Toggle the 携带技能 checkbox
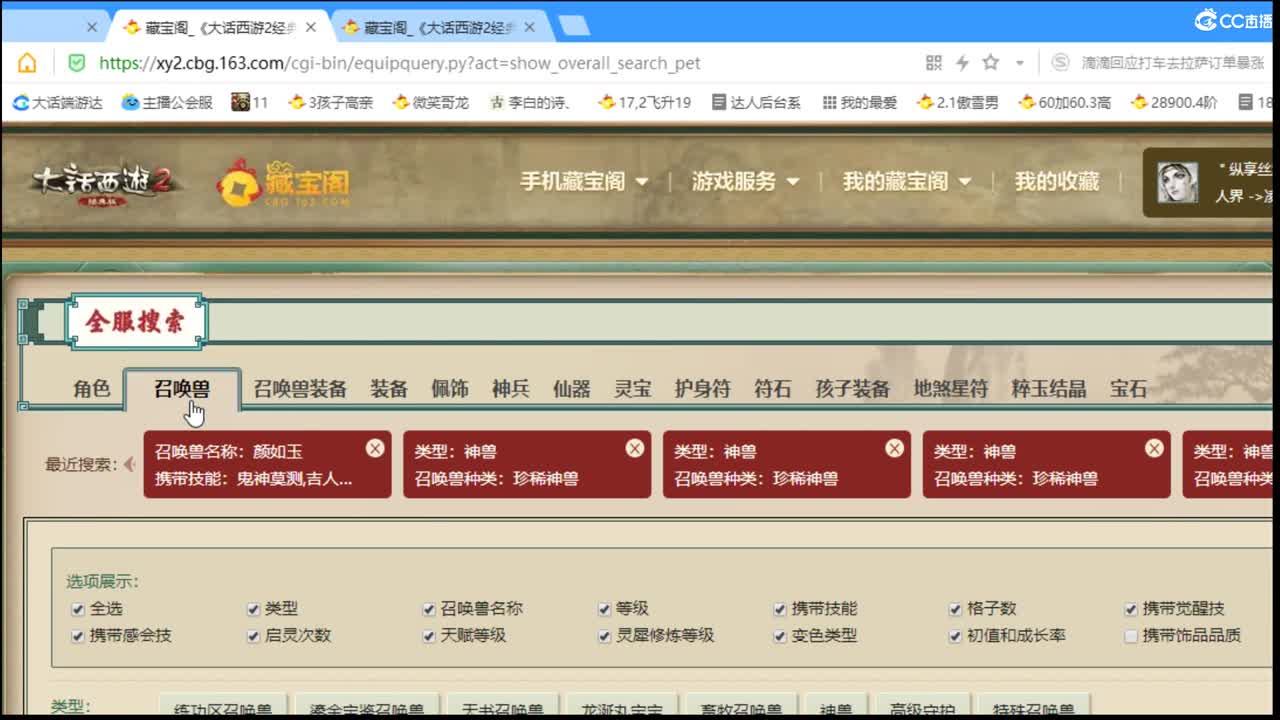This screenshot has height=720, width=1280. coord(780,609)
